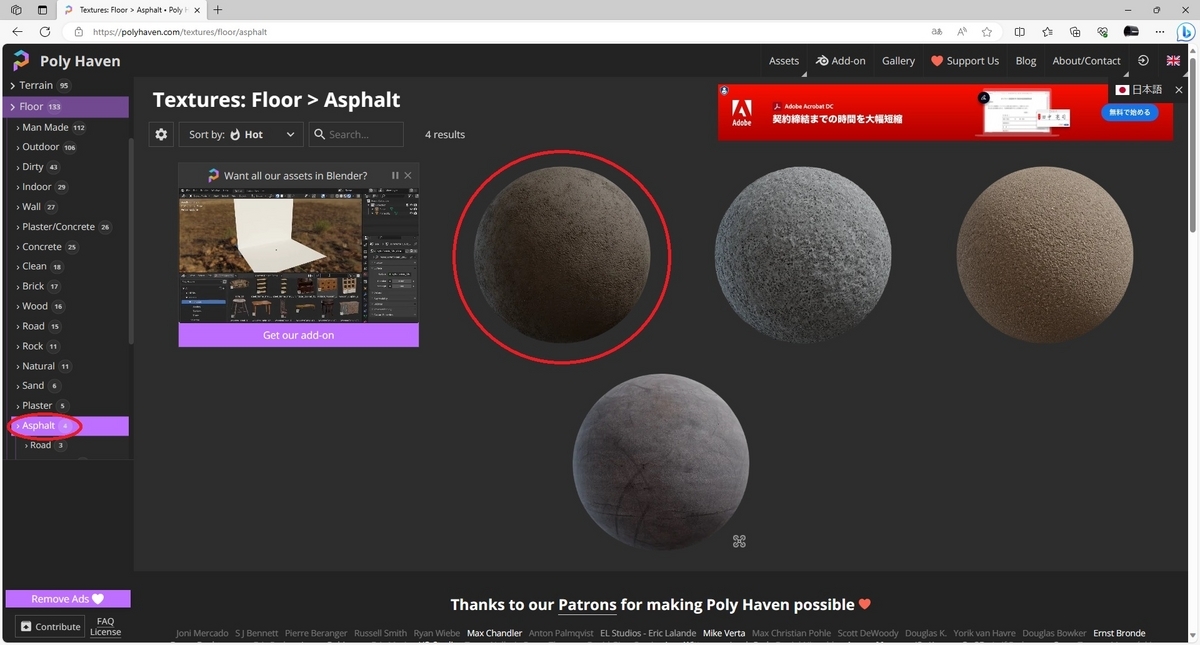
Task: Expand the Road subcategory under Asphalt
Action: click(42, 445)
